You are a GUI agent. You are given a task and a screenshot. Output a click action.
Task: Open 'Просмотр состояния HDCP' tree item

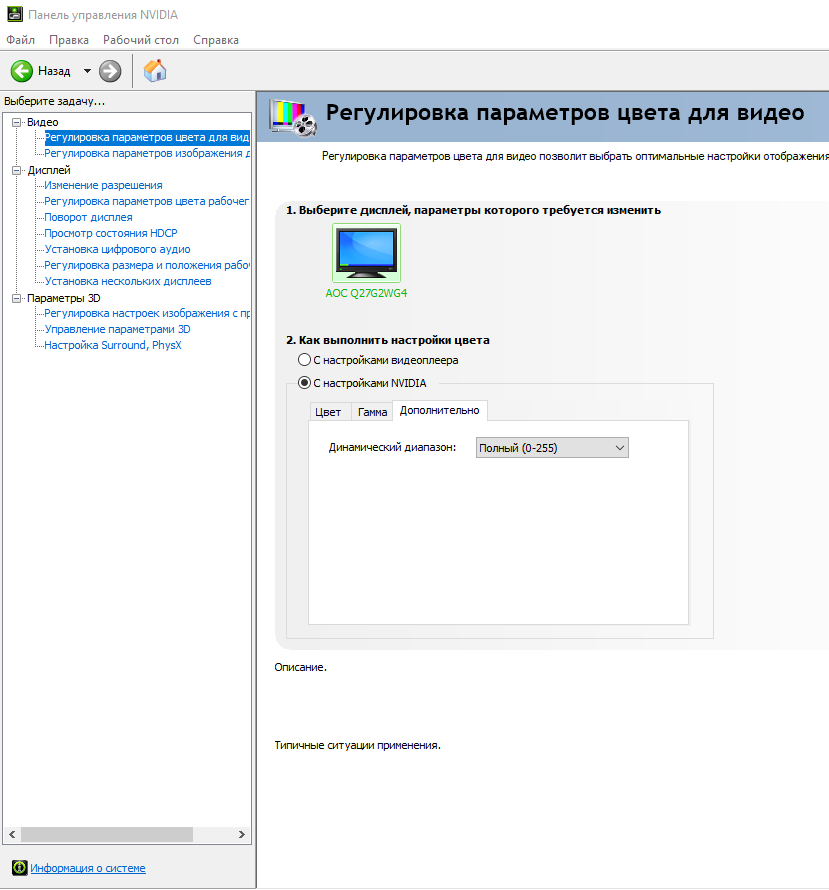(x=111, y=233)
